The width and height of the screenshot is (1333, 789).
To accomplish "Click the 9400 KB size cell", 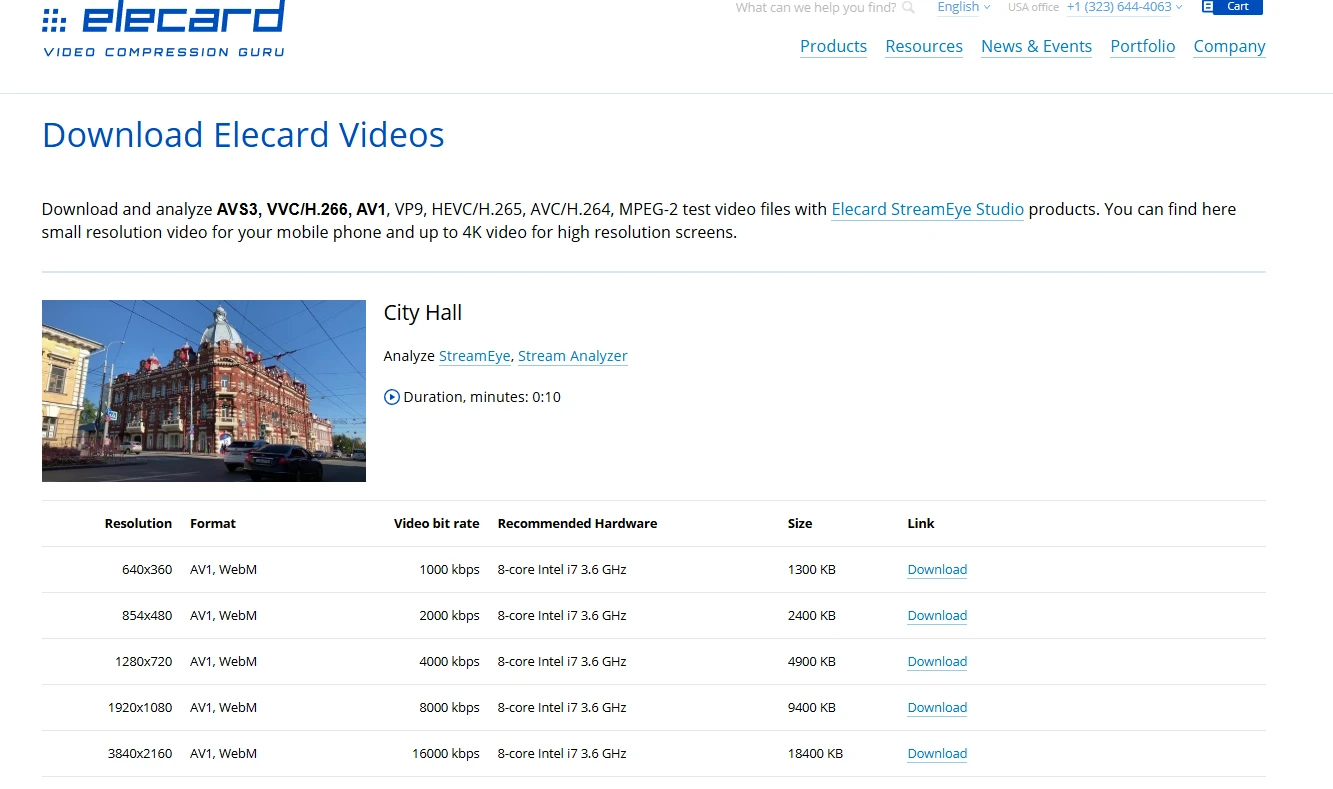I will pyautogui.click(x=812, y=708).
